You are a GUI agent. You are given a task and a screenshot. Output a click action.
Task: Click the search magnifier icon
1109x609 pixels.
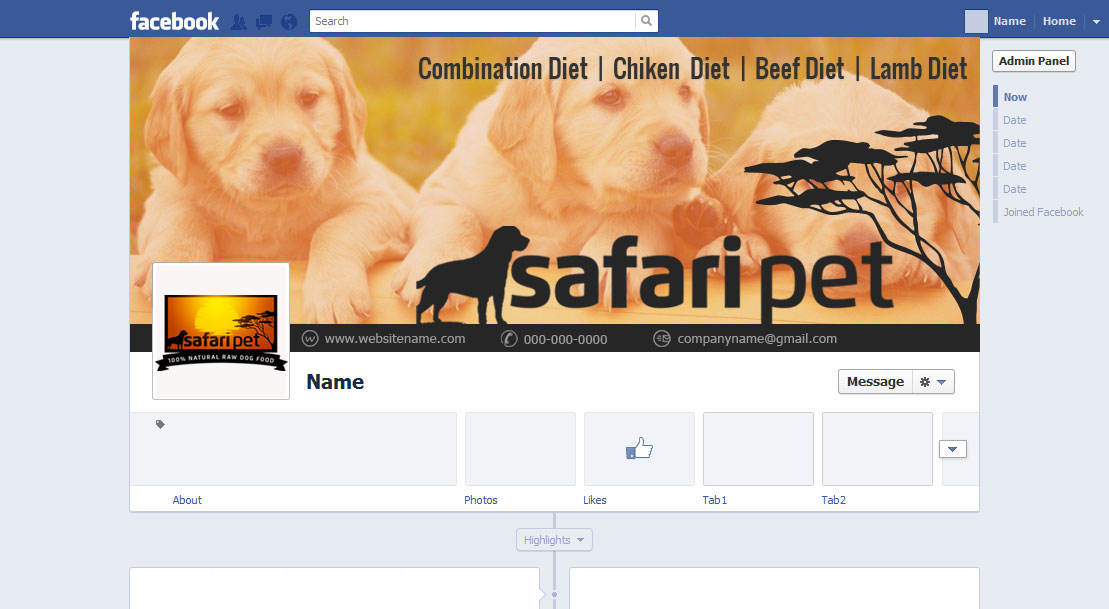(x=646, y=20)
